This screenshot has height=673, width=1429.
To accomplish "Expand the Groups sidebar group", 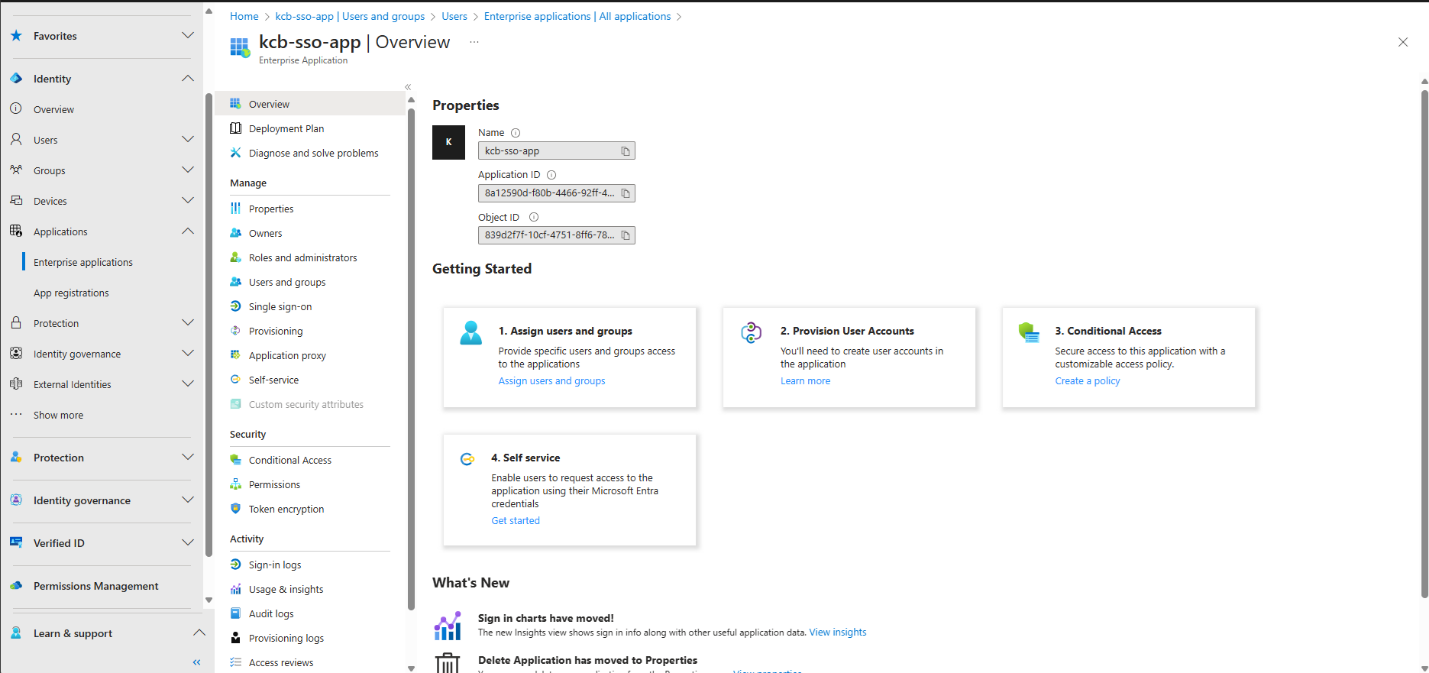I will coord(188,170).
